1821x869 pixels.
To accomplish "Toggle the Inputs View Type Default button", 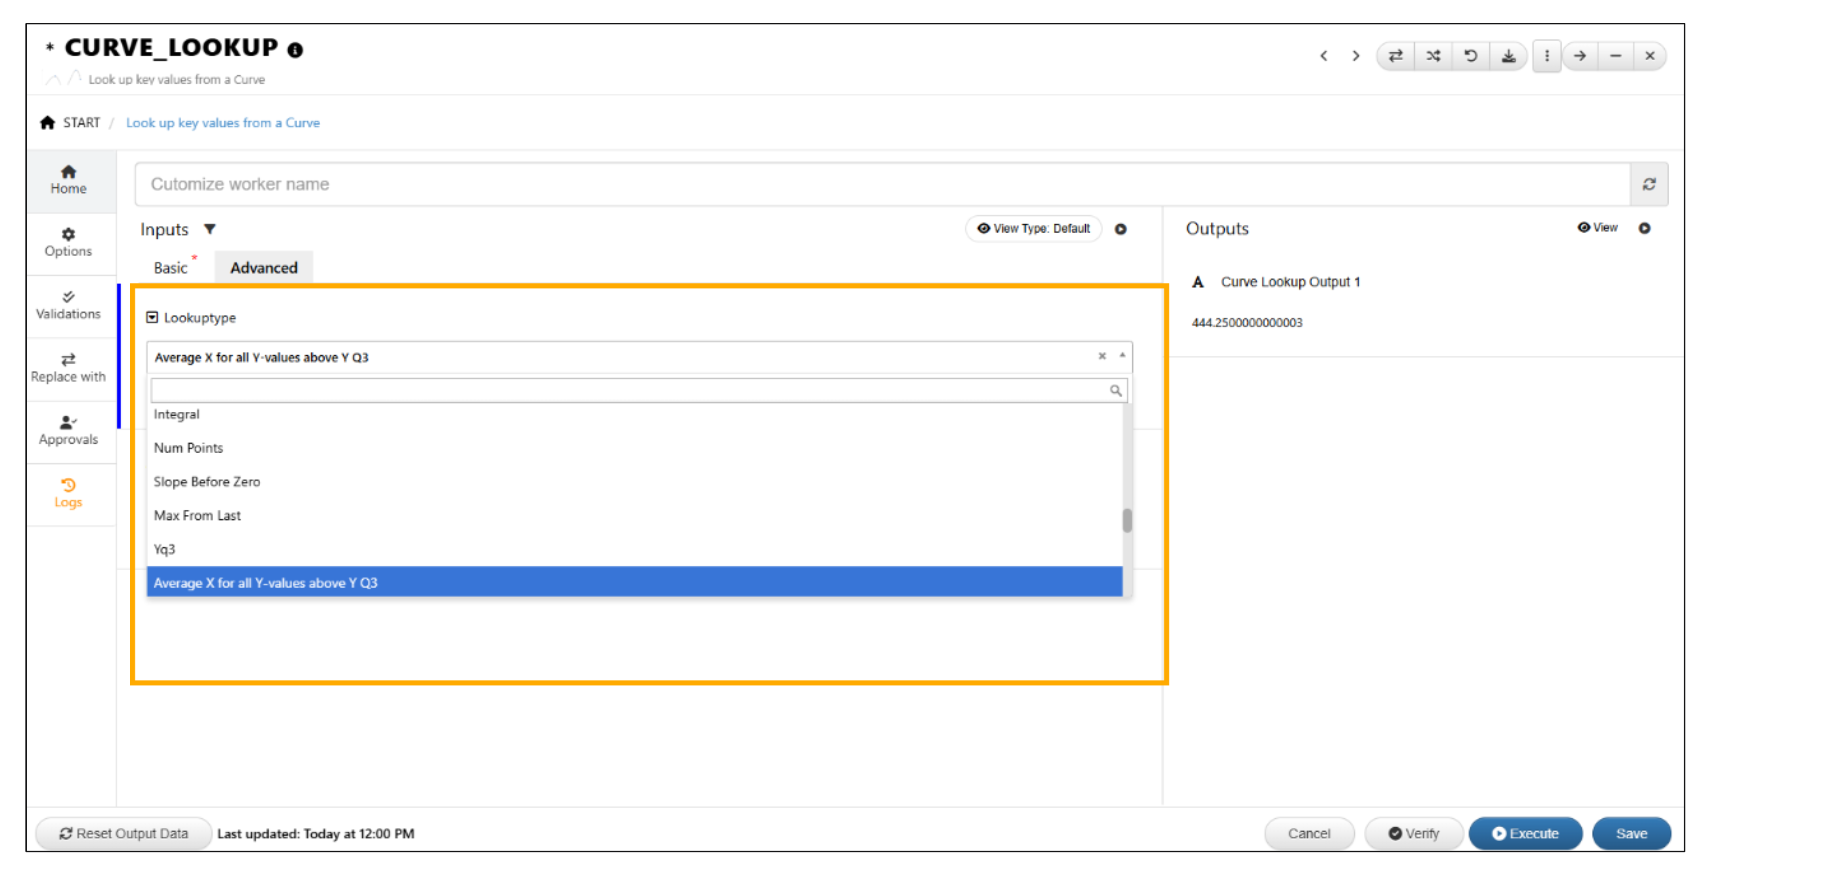I will [1033, 229].
